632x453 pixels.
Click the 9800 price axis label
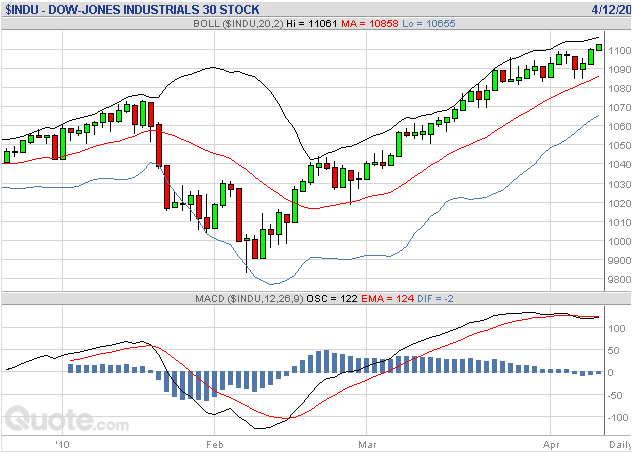pyautogui.click(x=620, y=280)
